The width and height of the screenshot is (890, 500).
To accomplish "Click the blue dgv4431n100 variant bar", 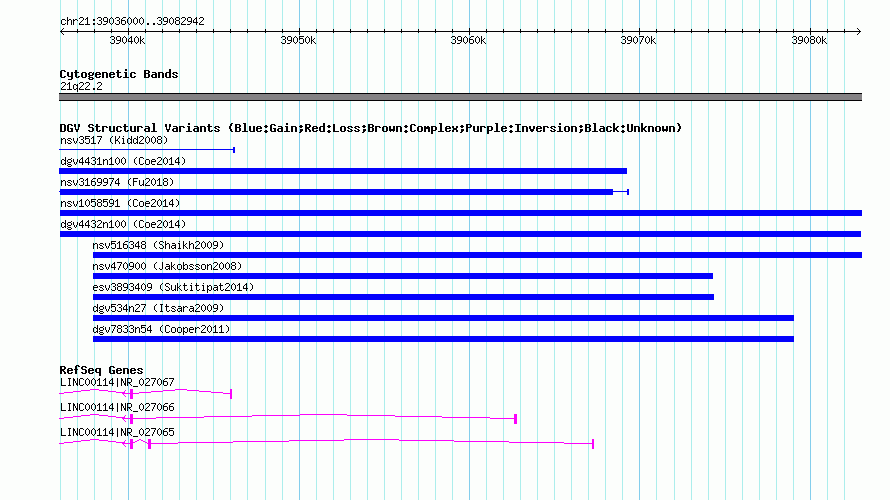I will [x=343, y=171].
